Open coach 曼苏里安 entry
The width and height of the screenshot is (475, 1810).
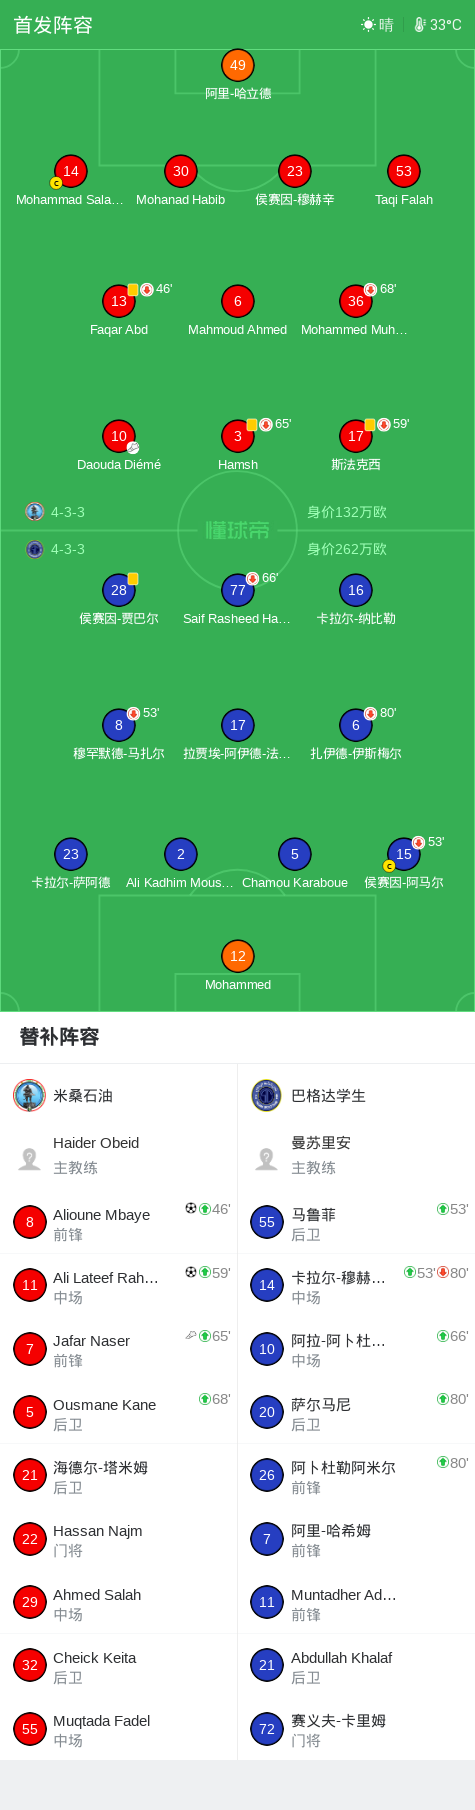coord(356,1155)
